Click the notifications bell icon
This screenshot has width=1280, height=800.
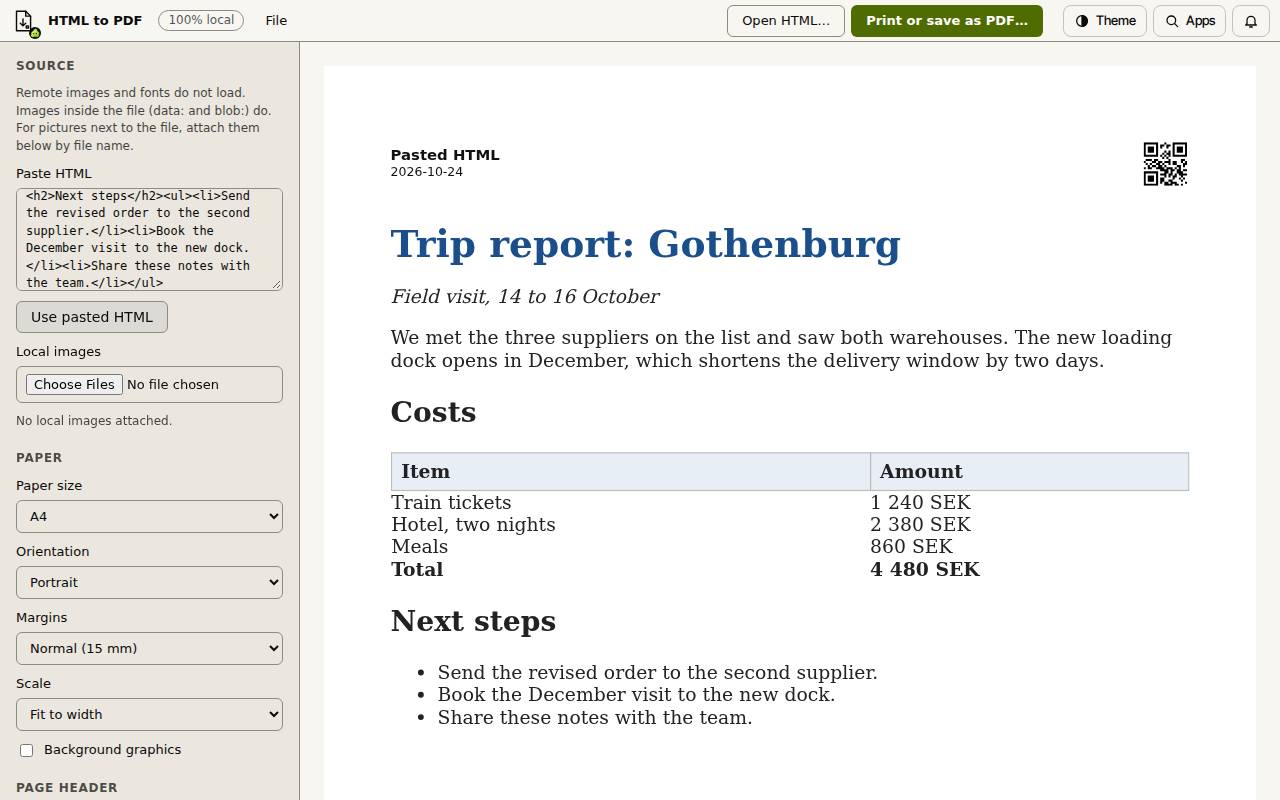(1251, 21)
